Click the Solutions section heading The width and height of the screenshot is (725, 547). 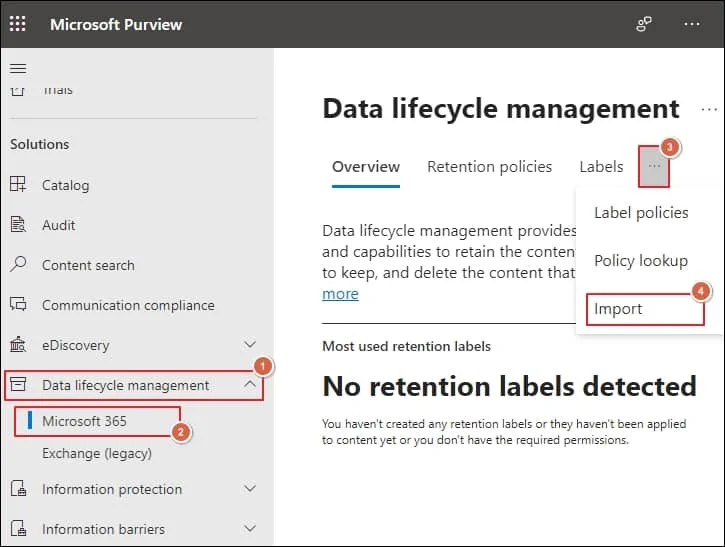point(40,144)
